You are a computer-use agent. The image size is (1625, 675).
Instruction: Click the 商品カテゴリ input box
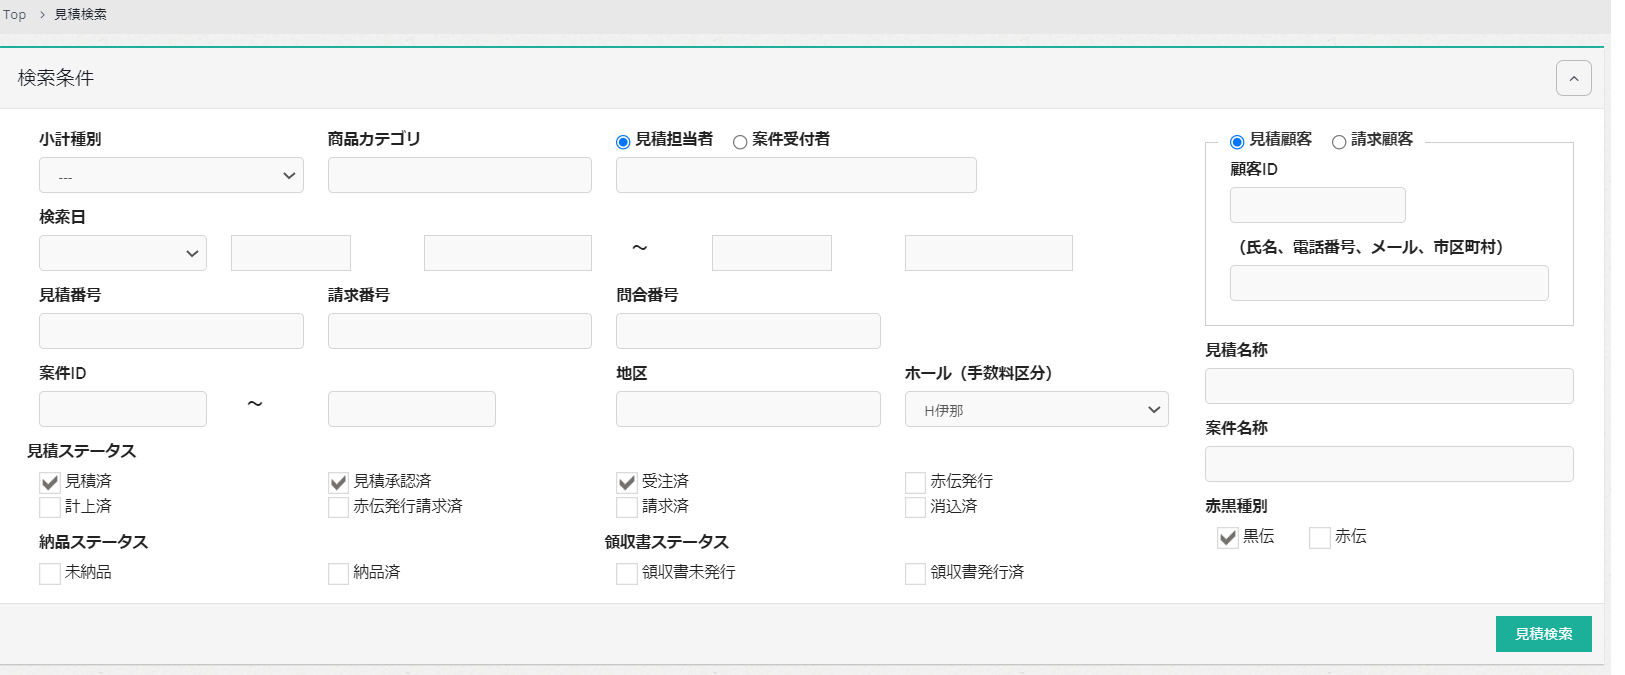459,175
